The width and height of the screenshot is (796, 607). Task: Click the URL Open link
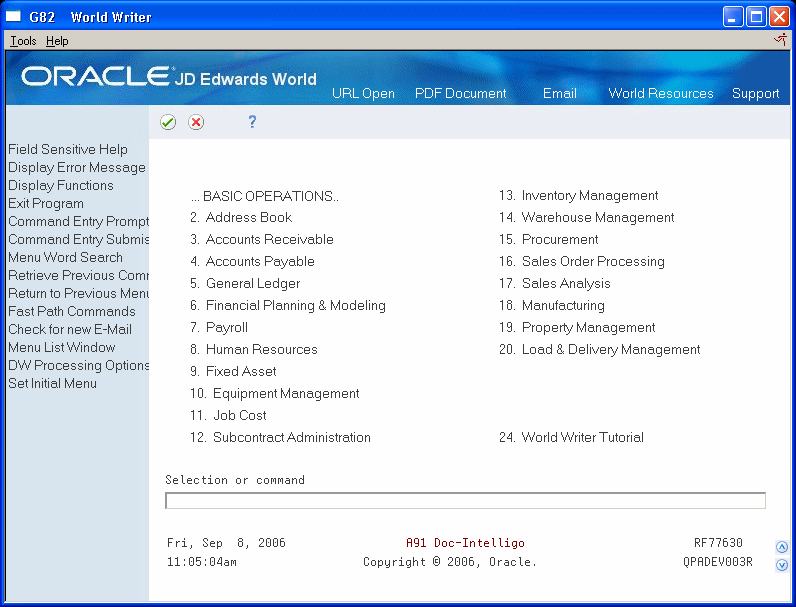[x=363, y=94]
